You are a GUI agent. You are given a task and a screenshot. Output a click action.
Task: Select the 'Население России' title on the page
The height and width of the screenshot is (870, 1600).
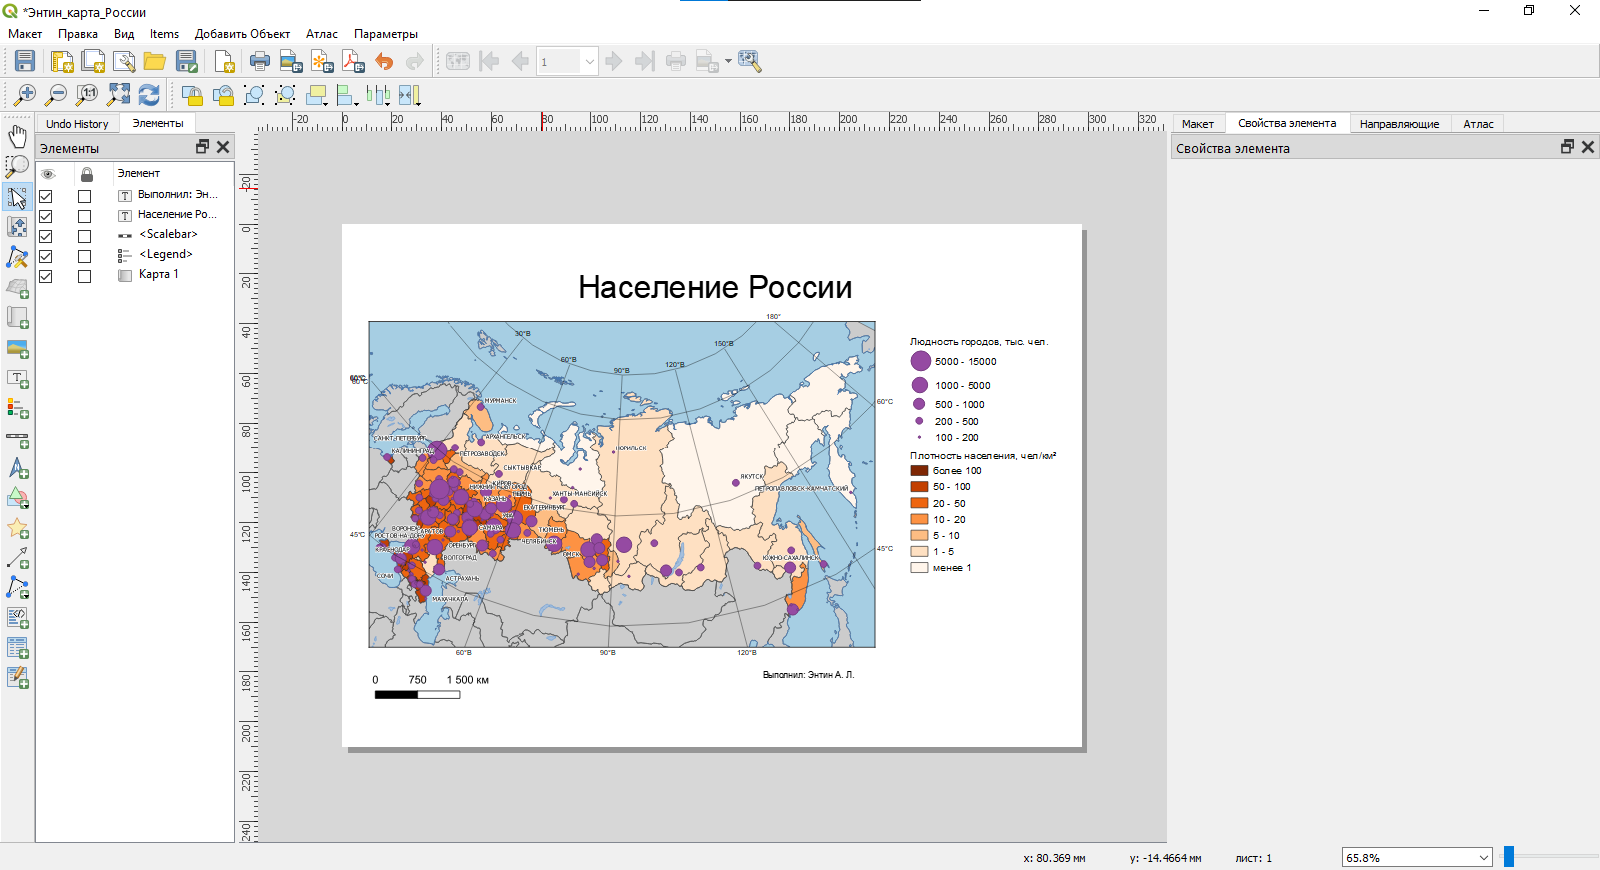(715, 288)
